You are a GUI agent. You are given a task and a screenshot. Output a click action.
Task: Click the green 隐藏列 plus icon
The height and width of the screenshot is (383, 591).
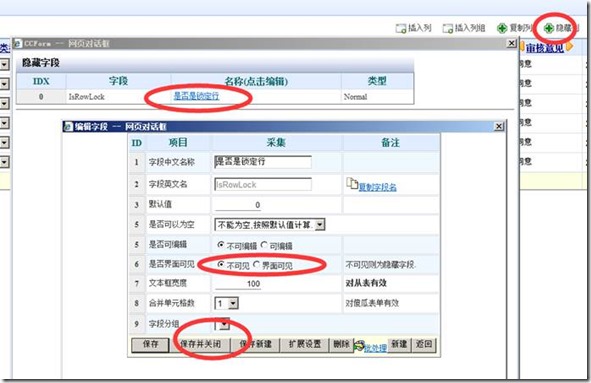[x=549, y=28]
